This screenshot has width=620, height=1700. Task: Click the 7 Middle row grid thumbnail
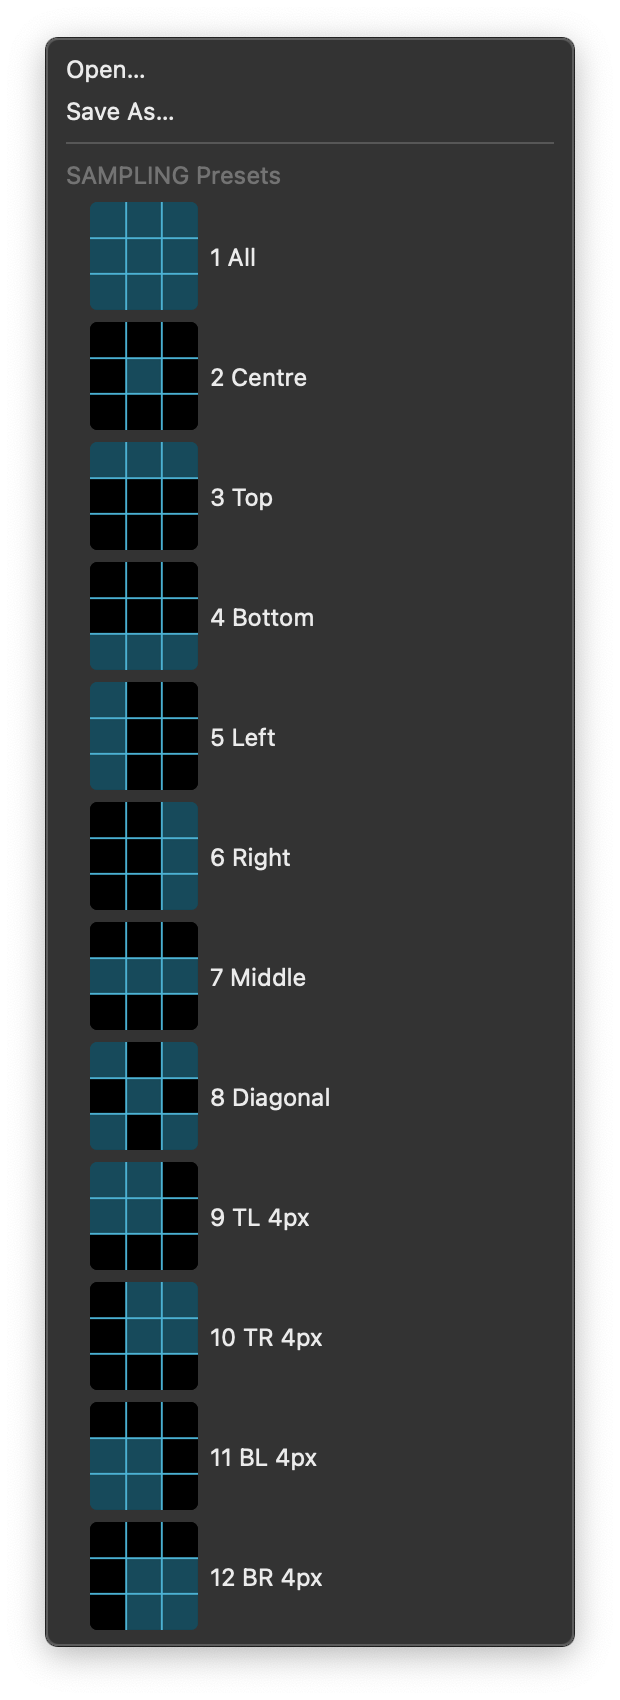144,976
